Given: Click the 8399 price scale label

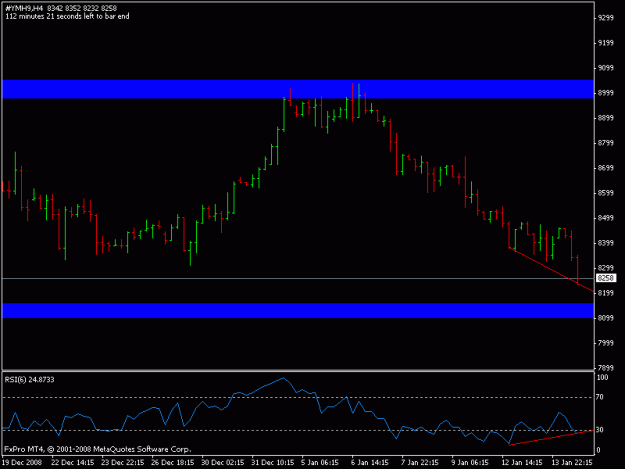Looking at the screenshot, I should click(x=606, y=243).
